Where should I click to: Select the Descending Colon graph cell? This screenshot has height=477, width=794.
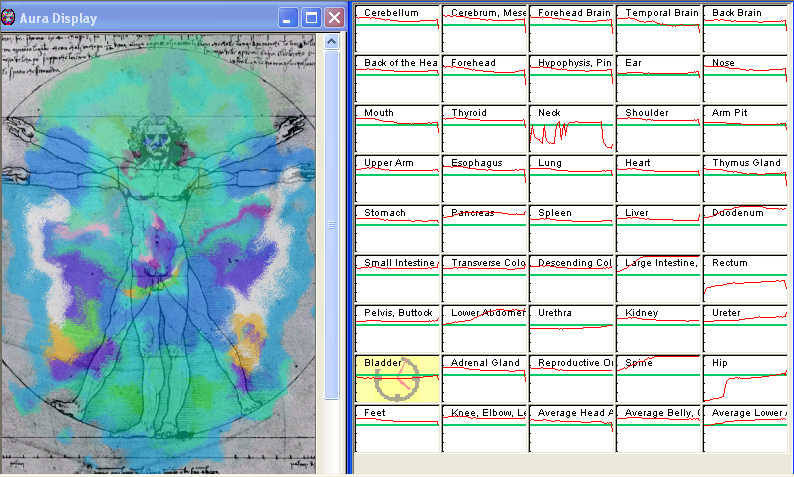pyautogui.click(x=572, y=279)
